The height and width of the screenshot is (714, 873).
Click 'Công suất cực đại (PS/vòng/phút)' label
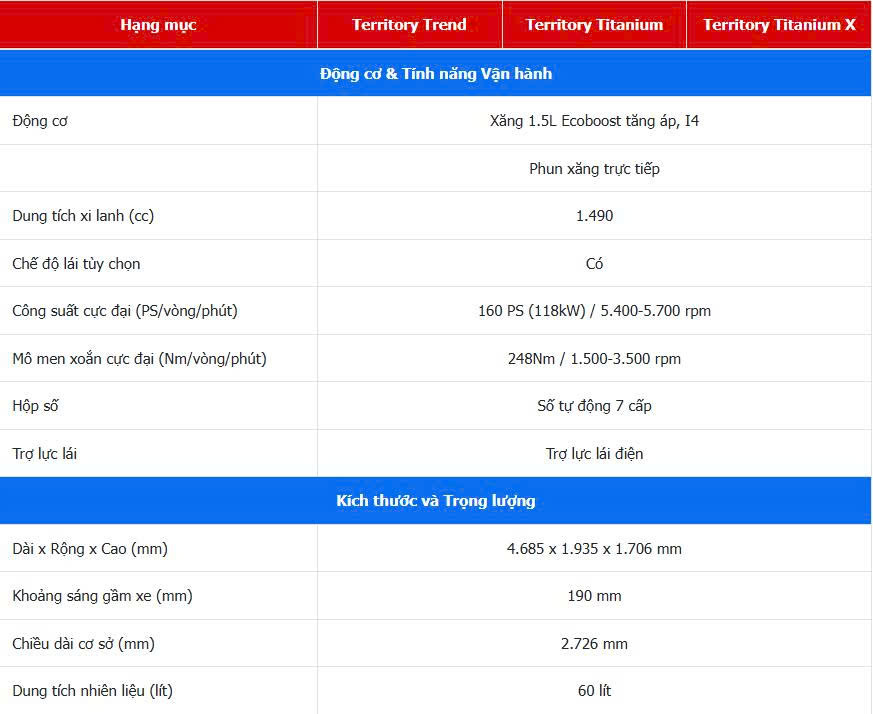pos(125,311)
